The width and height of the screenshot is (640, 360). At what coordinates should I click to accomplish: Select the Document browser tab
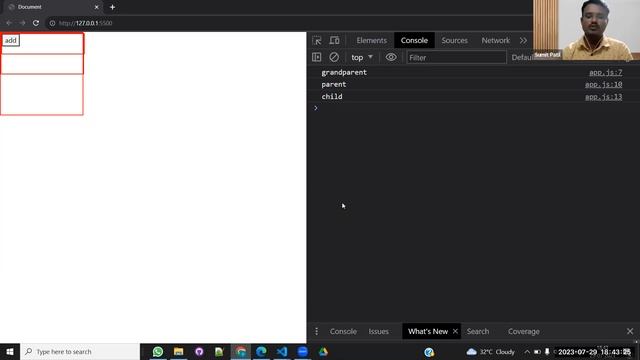[53, 7]
